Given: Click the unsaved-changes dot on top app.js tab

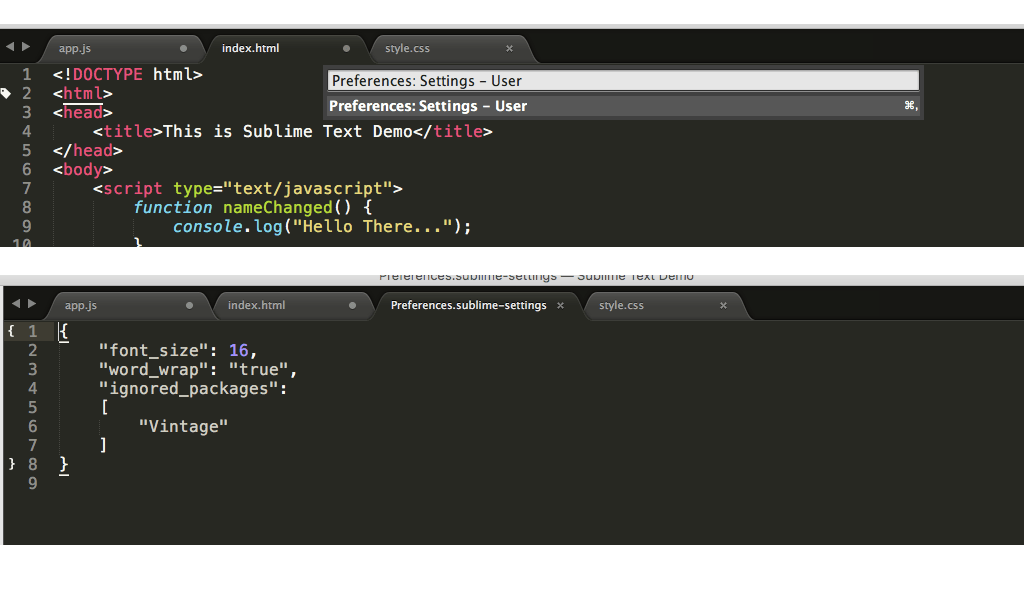Looking at the screenshot, I should coord(184,48).
